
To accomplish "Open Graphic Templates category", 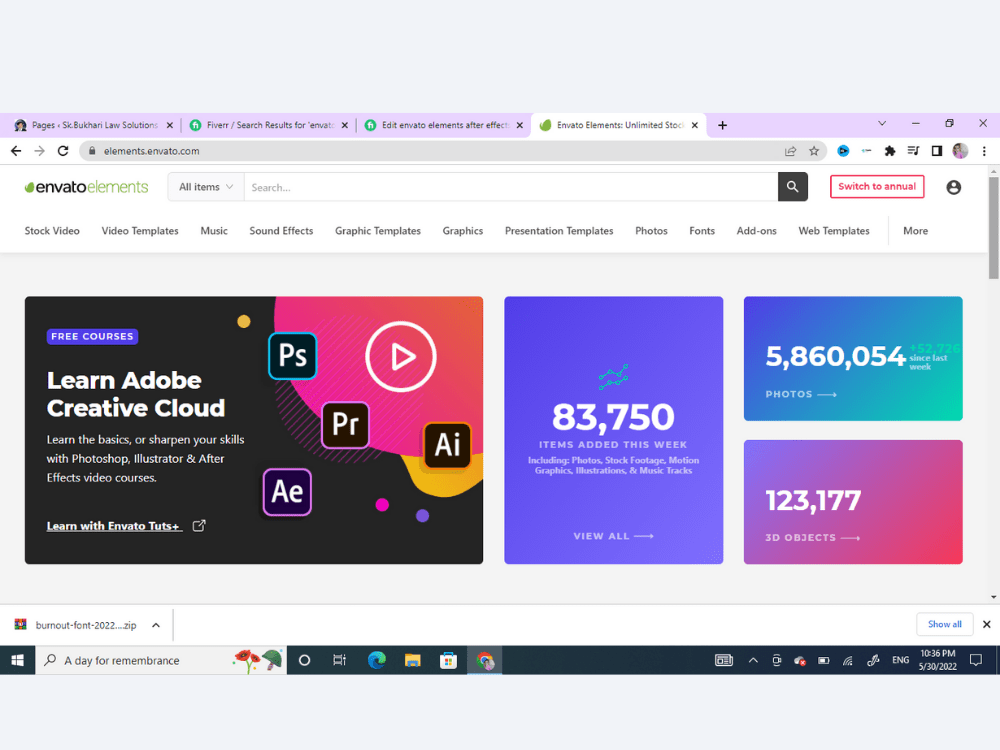I will click(378, 231).
